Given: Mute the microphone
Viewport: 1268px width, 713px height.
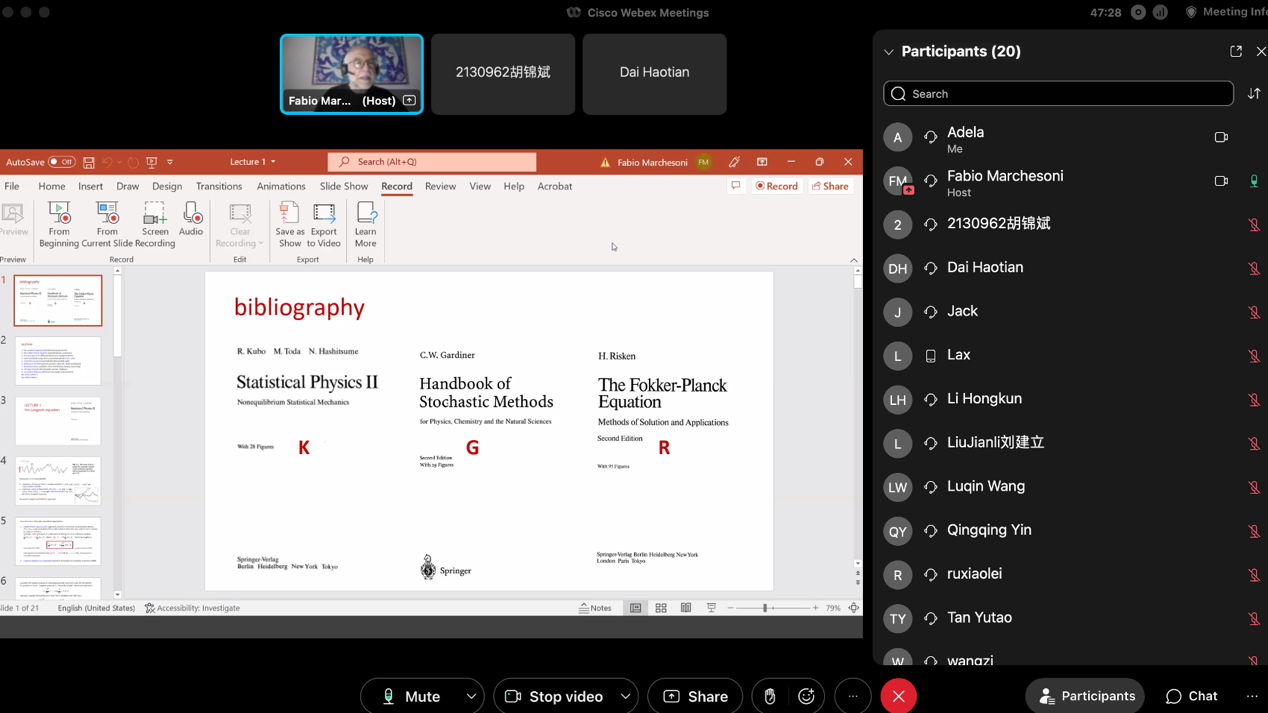Looking at the screenshot, I should [x=411, y=696].
